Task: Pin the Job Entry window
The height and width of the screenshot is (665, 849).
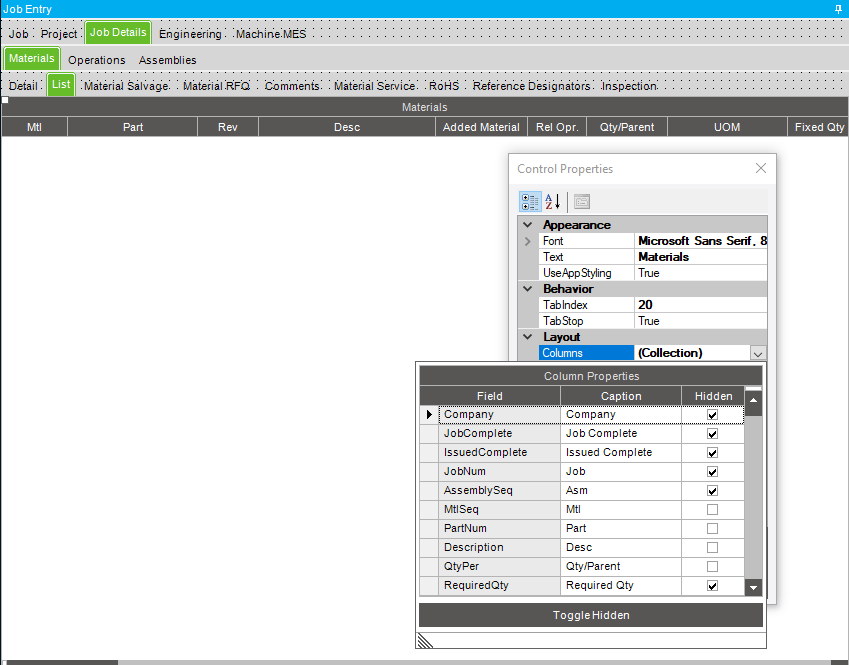Action: point(838,9)
